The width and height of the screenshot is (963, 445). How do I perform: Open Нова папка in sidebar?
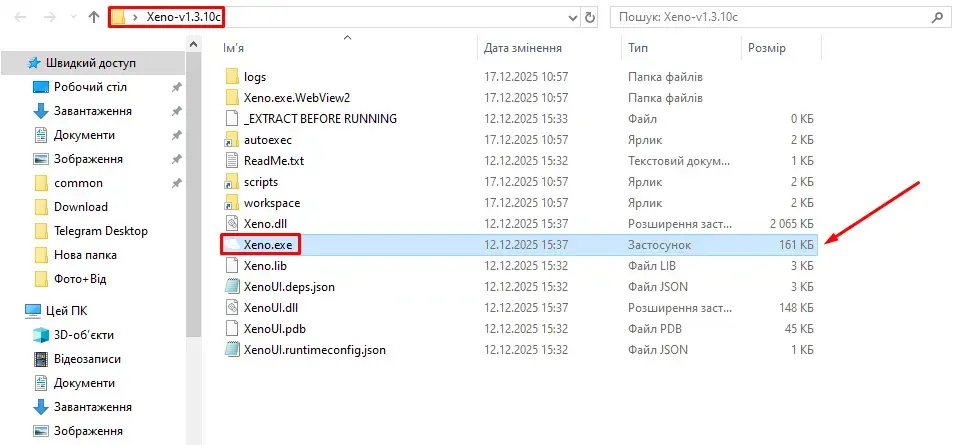point(85,255)
